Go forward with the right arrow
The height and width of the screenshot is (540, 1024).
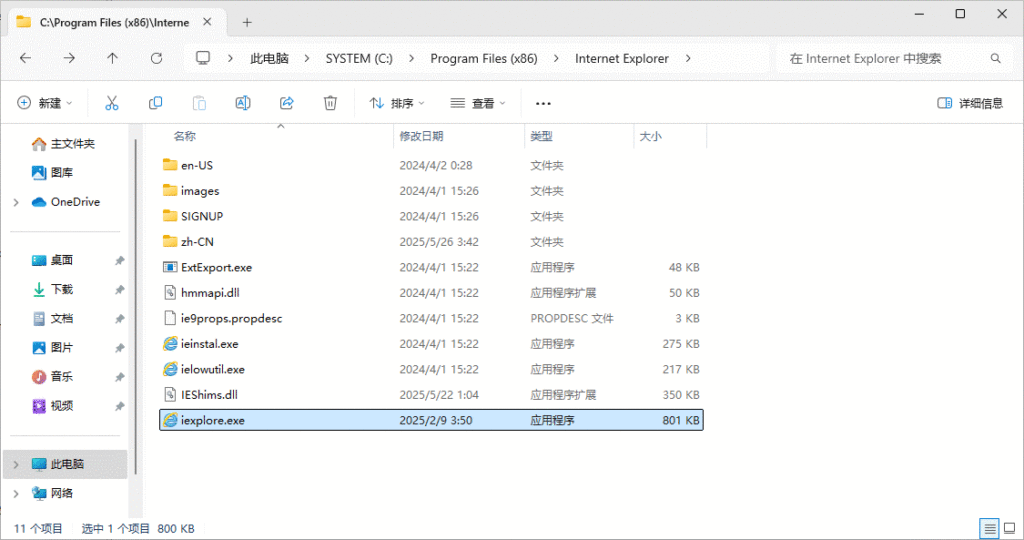click(69, 58)
